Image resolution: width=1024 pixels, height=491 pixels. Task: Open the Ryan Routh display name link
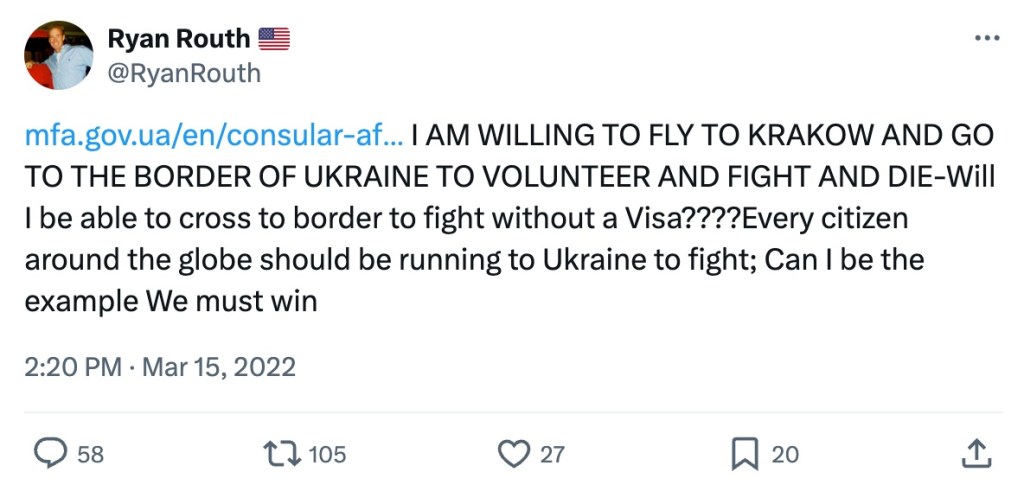(179, 39)
